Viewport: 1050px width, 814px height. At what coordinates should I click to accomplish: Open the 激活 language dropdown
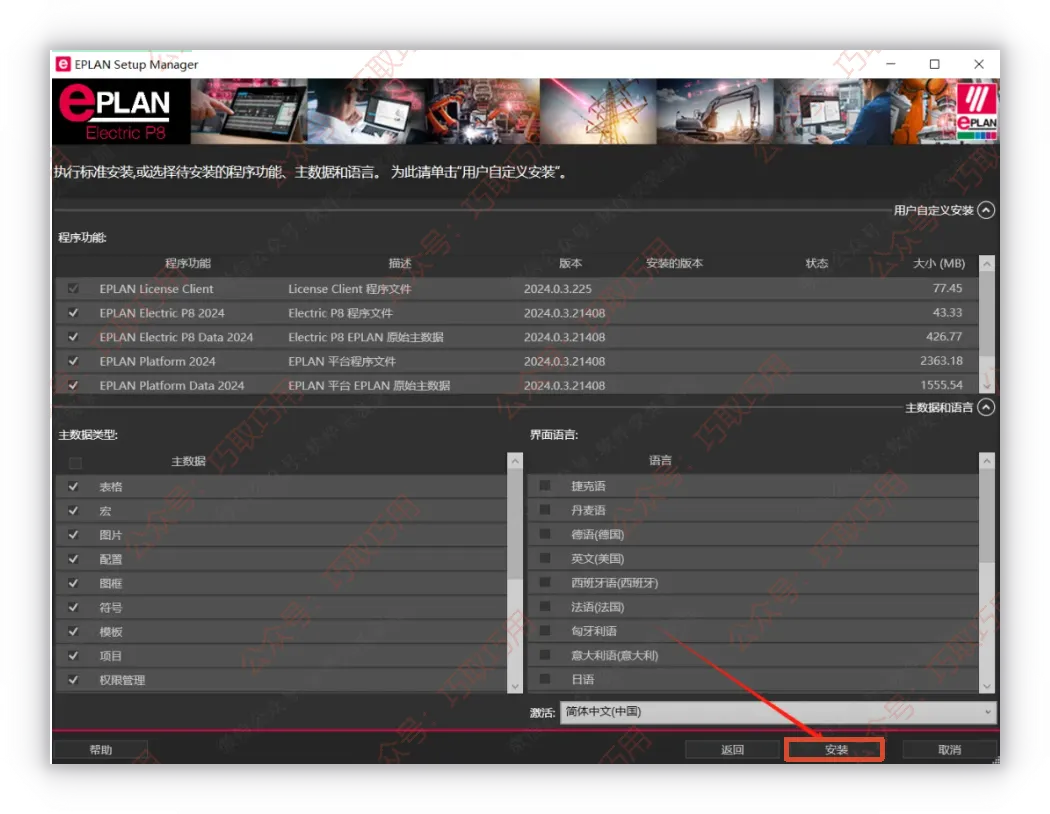778,712
